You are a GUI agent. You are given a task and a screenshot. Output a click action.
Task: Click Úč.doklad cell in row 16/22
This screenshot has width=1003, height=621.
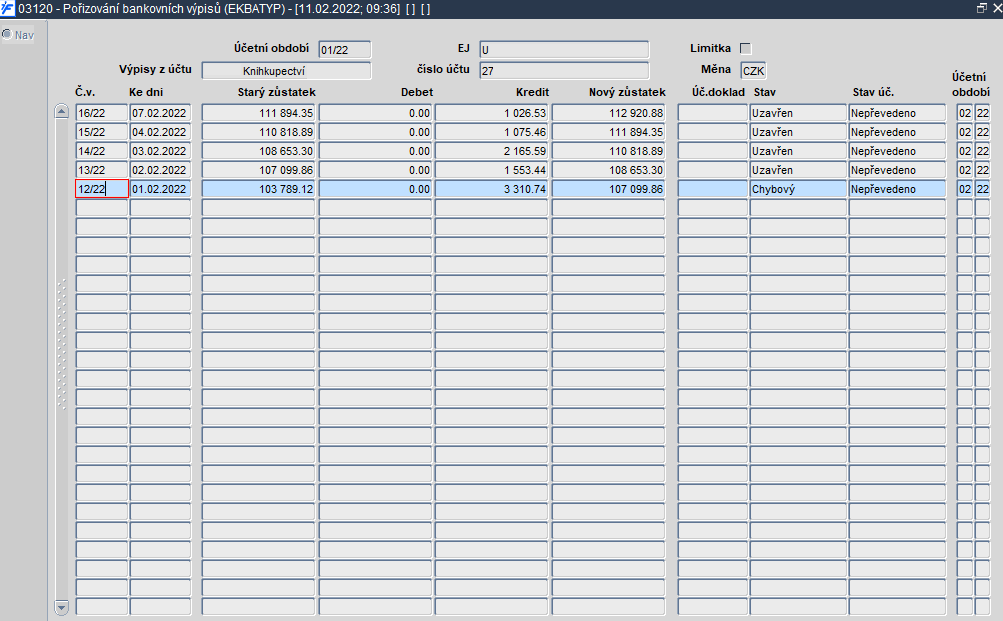click(x=713, y=113)
